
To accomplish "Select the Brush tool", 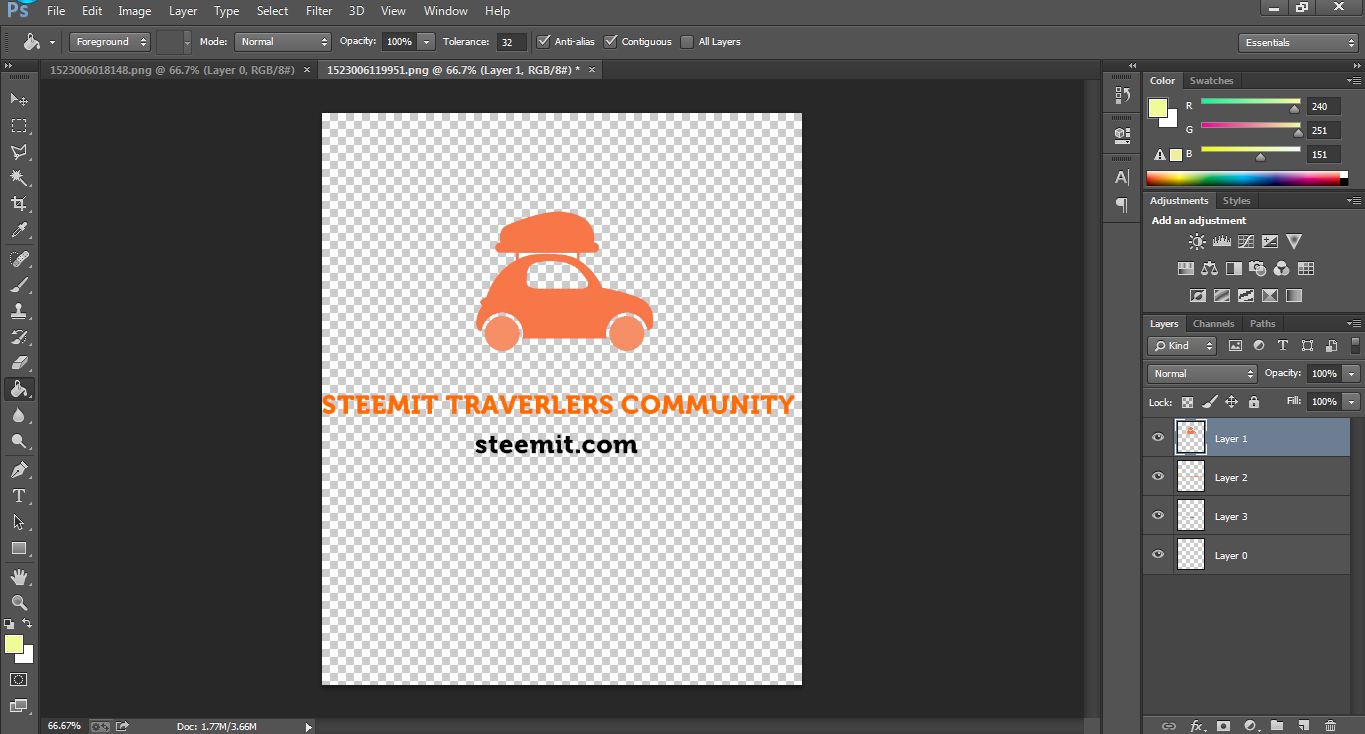I will click(19, 285).
